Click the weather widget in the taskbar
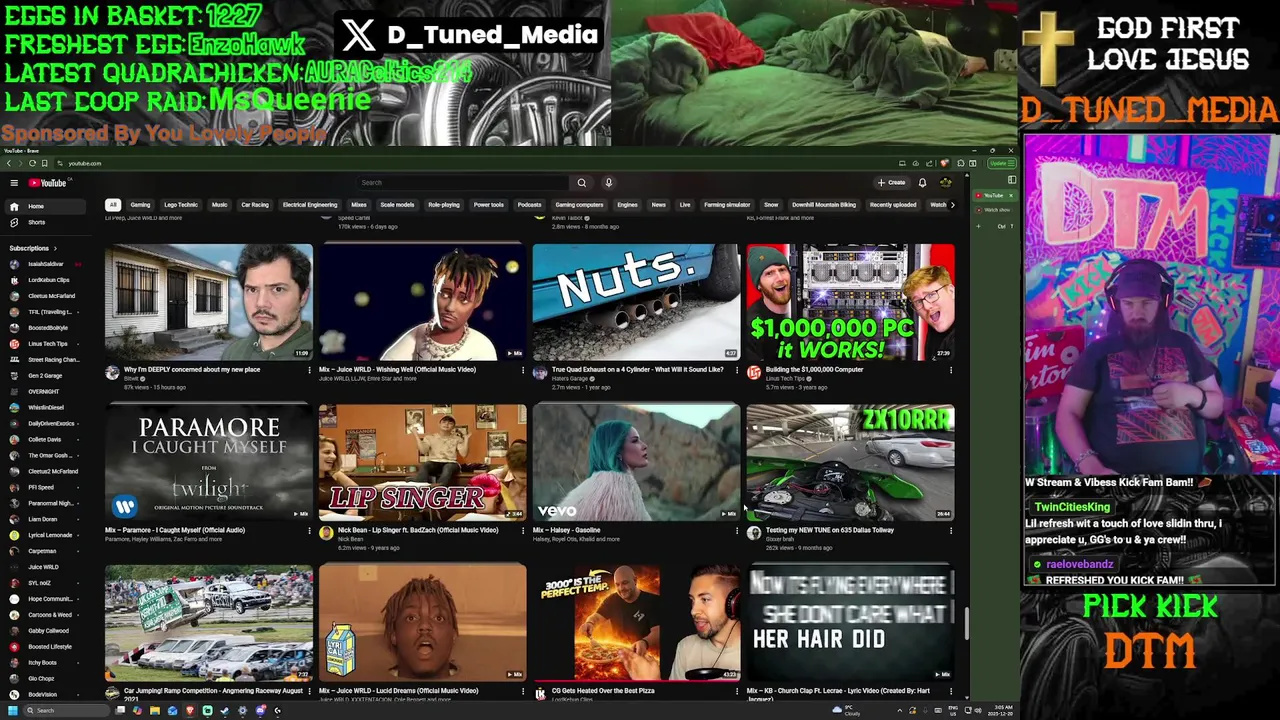1280x720 pixels. point(848,710)
